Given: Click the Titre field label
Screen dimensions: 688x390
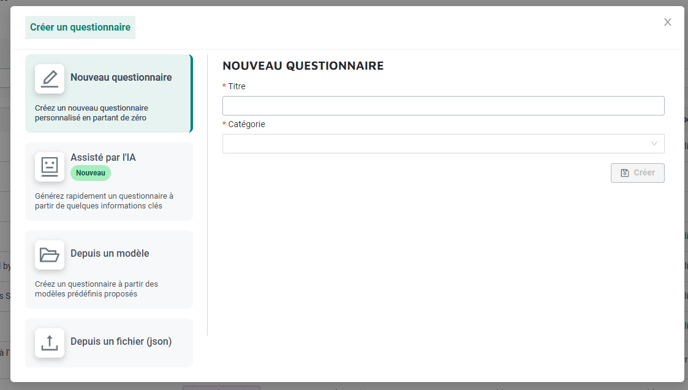Looking at the screenshot, I should [236, 86].
